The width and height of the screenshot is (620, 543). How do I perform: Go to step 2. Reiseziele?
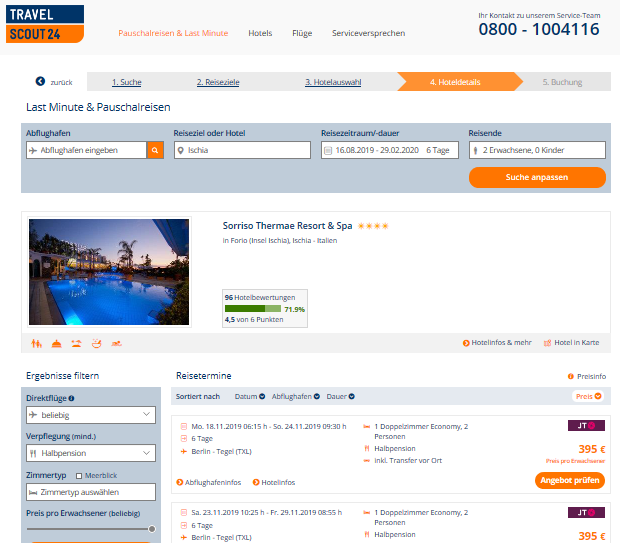pyautogui.click(x=218, y=82)
